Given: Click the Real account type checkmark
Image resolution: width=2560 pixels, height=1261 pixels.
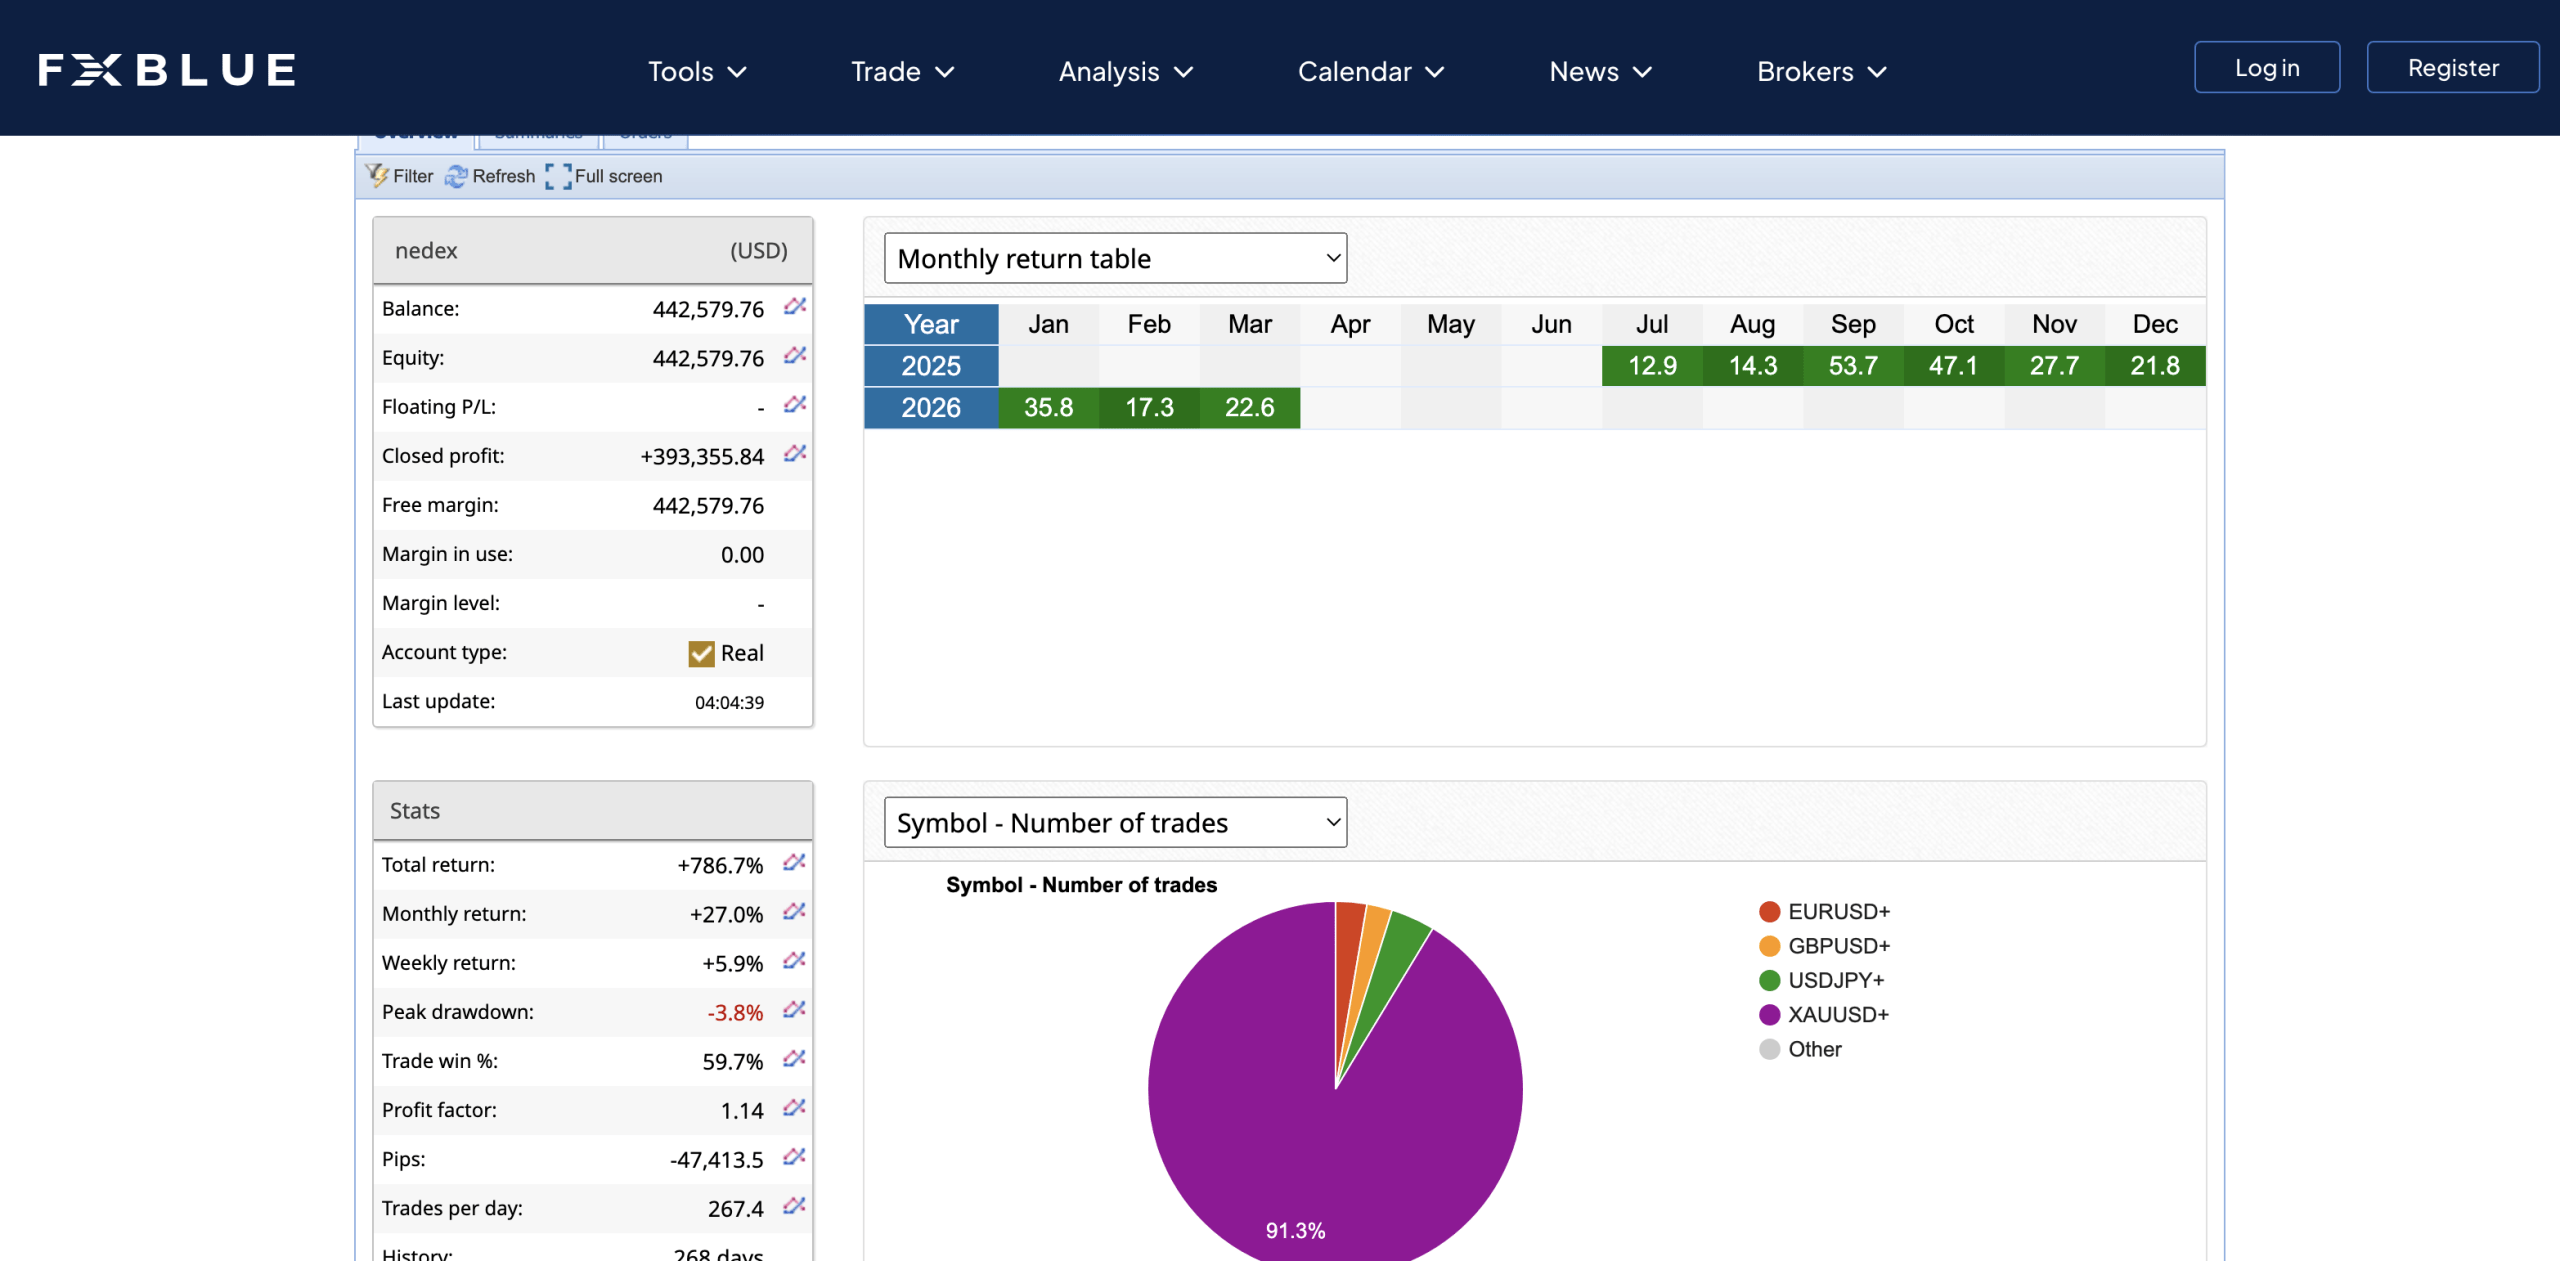Looking at the screenshot, I should tap(701, 653).
